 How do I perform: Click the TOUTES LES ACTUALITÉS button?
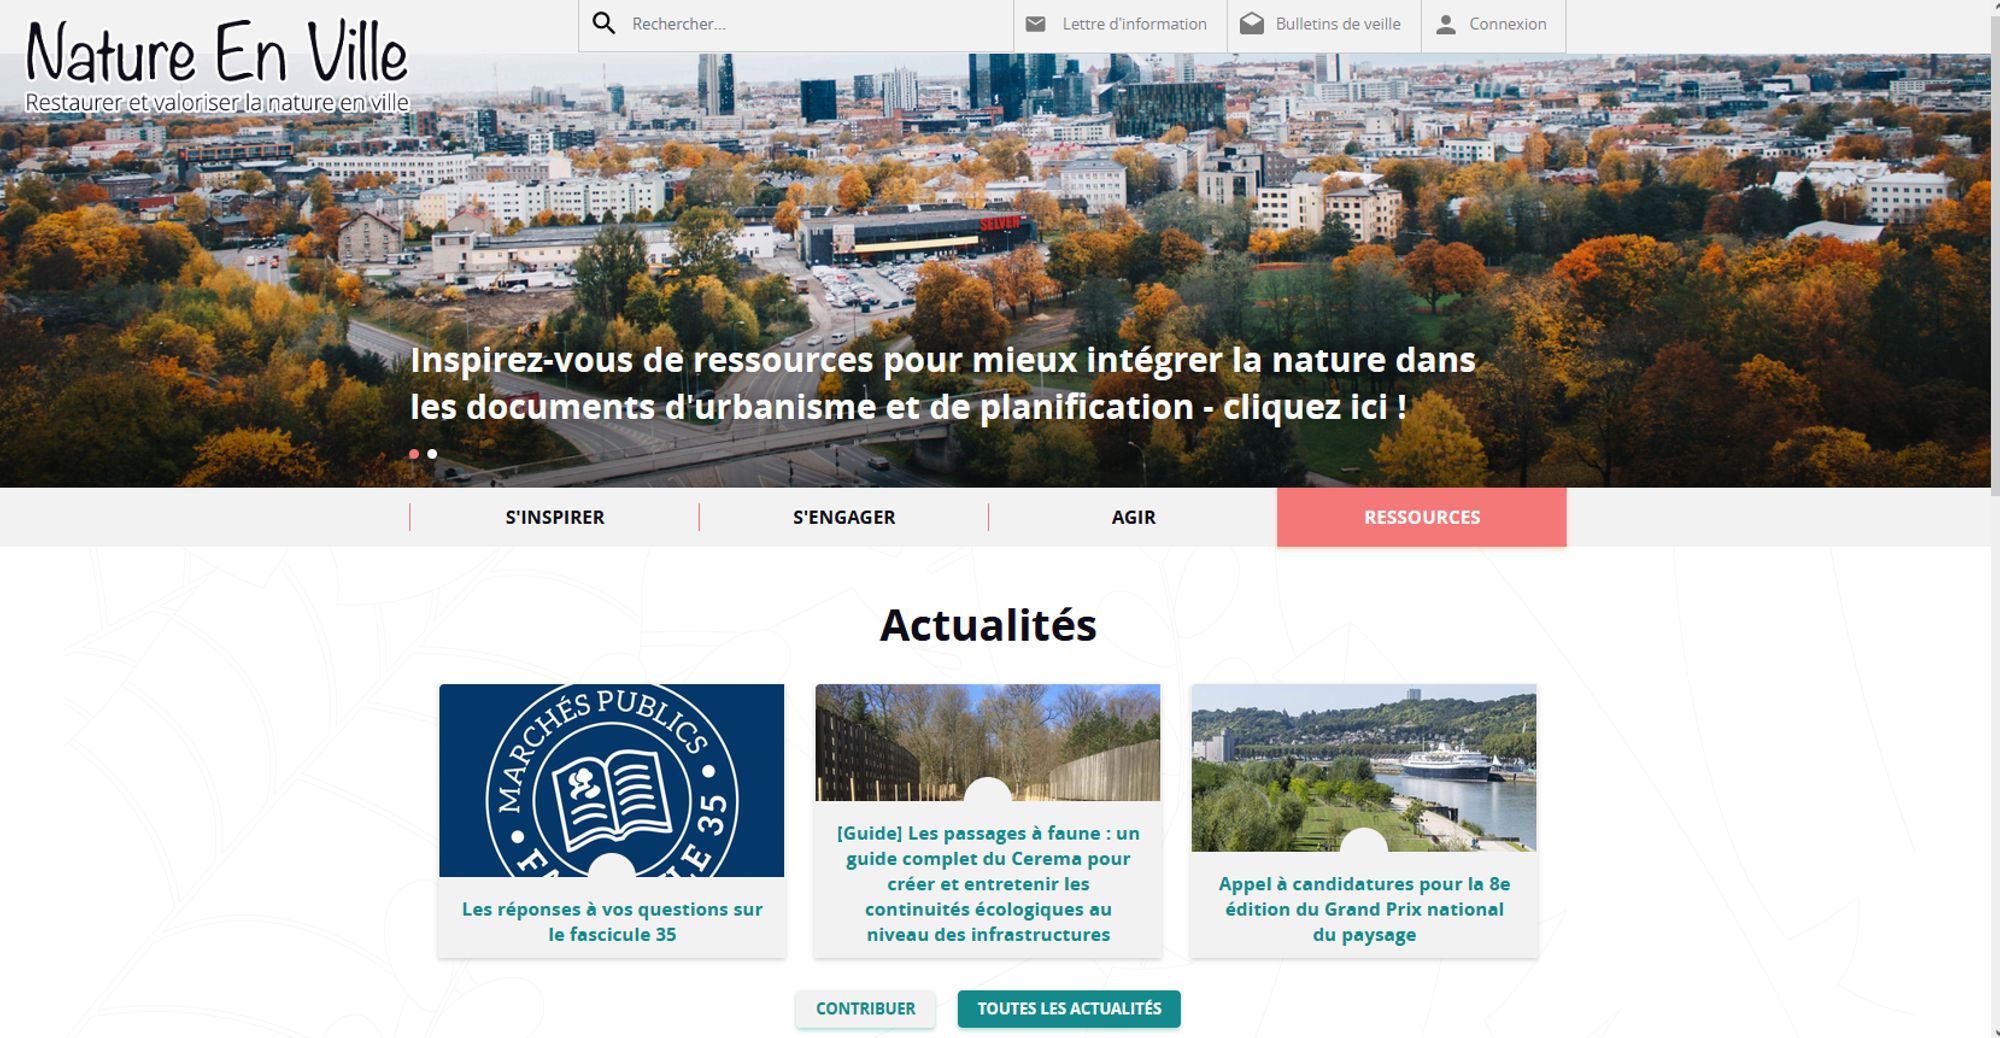click(1069, 1009)
